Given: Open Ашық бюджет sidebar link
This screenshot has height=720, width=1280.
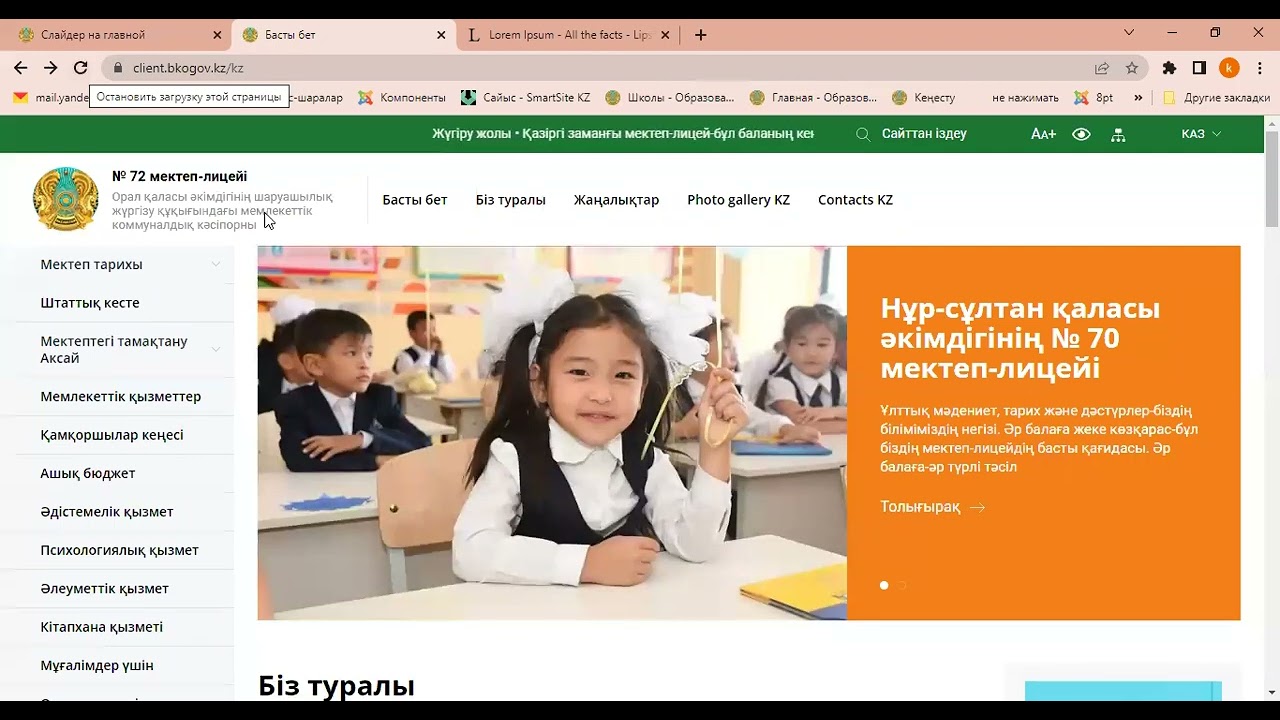Looking at the screenshot, I should [x=88, y=473].
